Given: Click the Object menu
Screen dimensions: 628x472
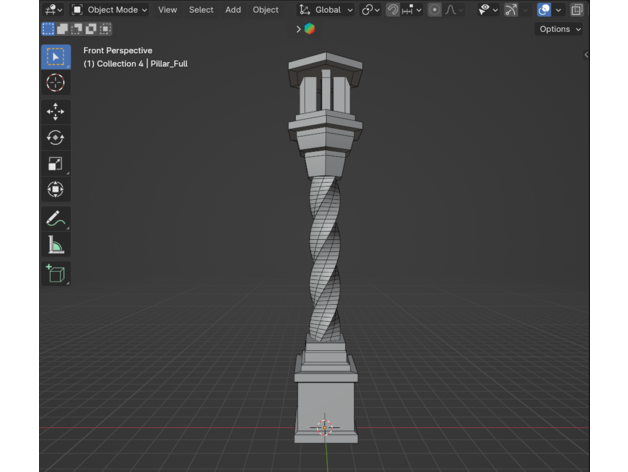Looking at the screenshot, I should coord(266,10).
